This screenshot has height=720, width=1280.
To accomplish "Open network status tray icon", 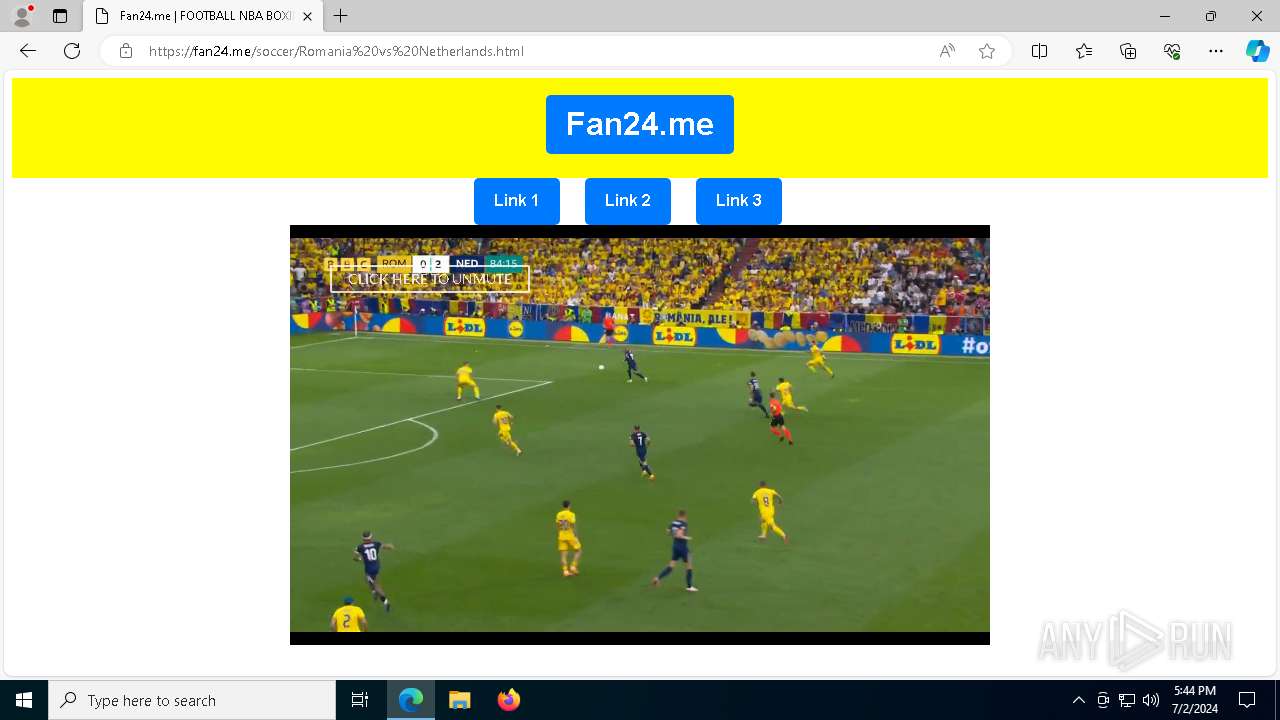I will pos(1127,700).
